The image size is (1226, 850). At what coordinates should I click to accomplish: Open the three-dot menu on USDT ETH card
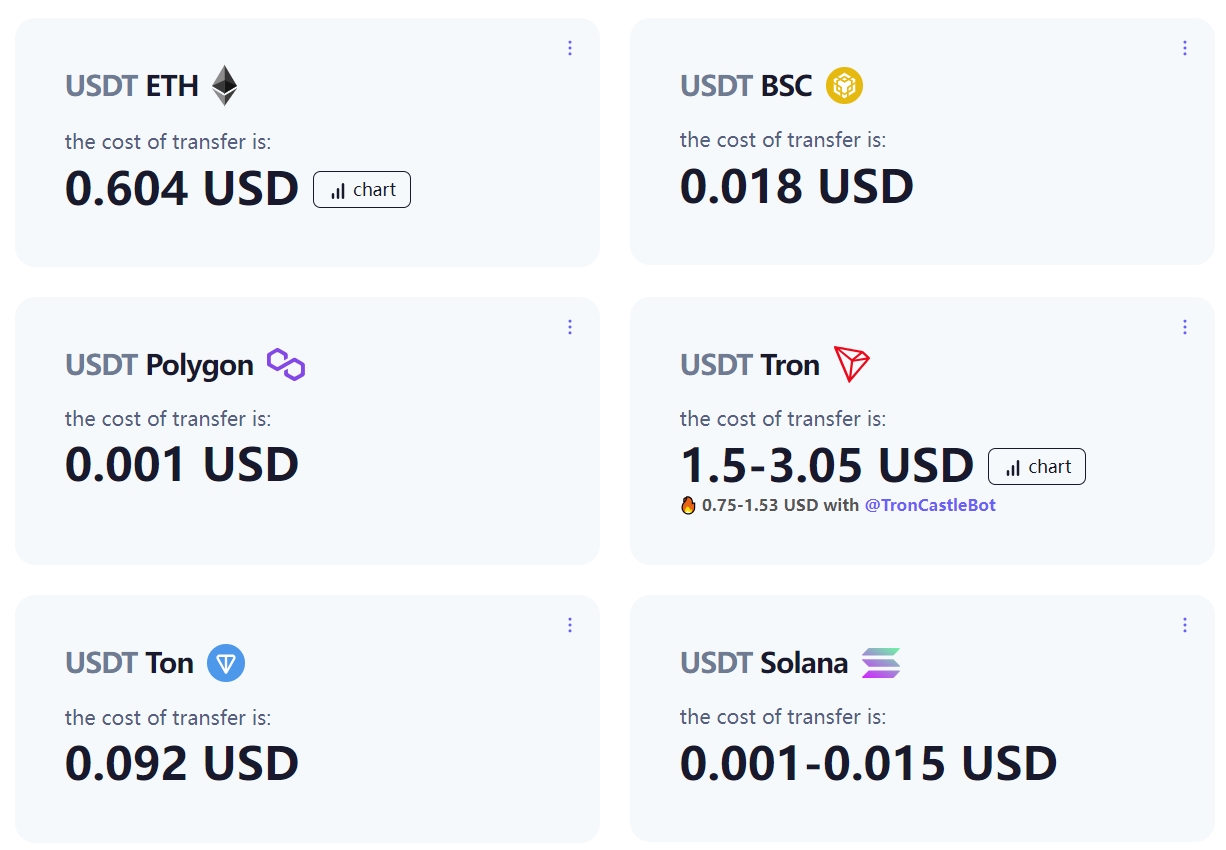click(x=570, y=48)
